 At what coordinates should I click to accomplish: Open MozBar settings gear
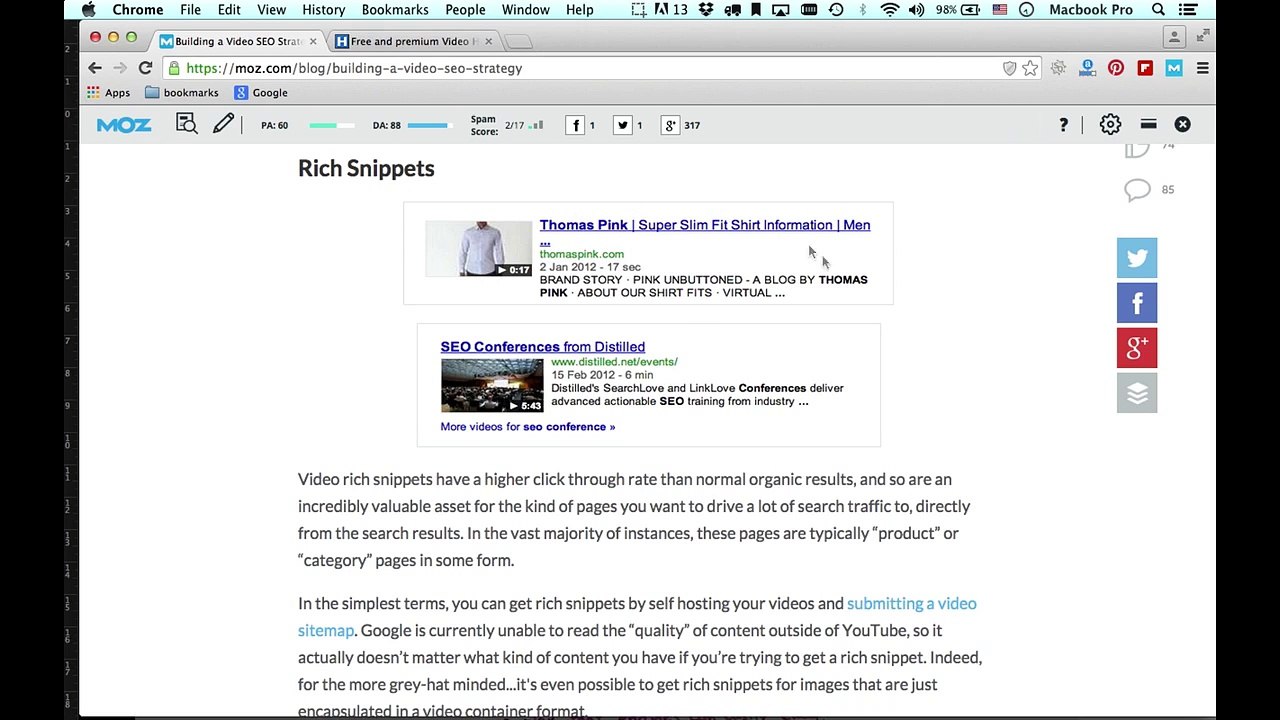point(1110,125)
